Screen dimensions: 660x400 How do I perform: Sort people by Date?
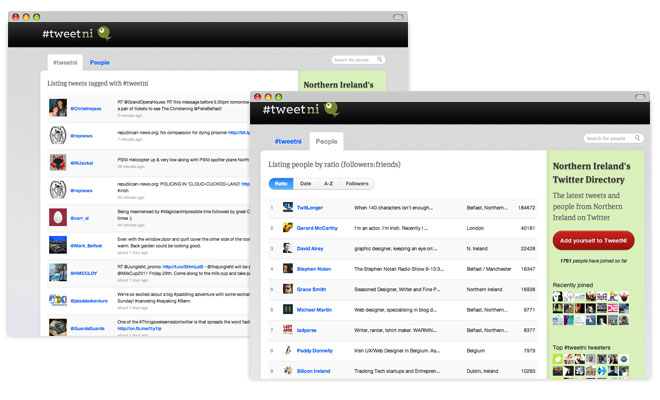click(x=306, y=184)
